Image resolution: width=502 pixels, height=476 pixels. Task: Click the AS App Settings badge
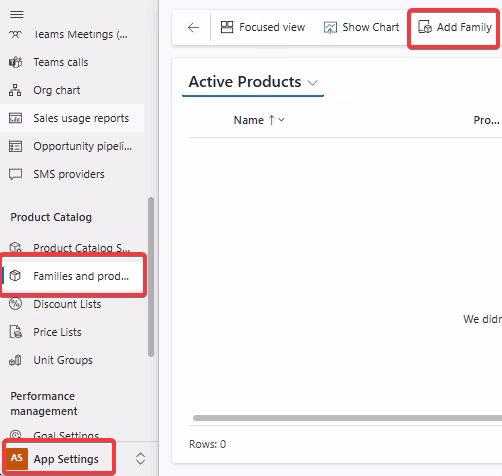17,458
